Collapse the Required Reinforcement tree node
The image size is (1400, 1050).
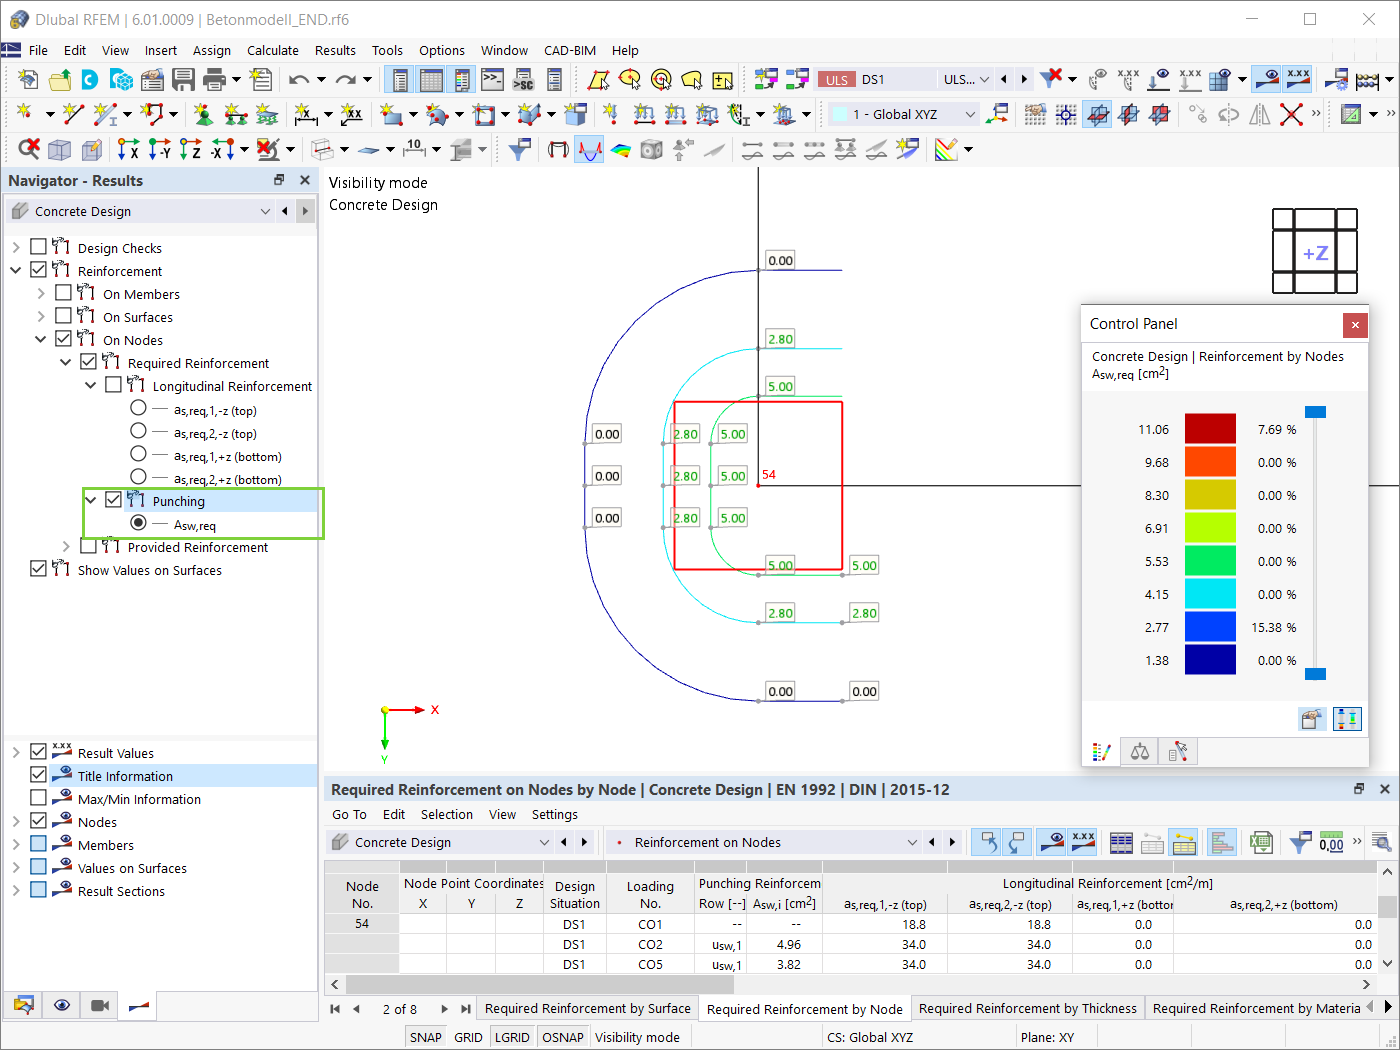click(x=66, y=362)
